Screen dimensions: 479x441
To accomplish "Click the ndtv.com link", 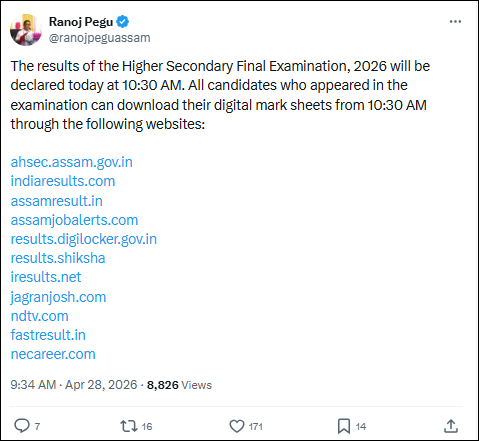I will coord(40,316).
